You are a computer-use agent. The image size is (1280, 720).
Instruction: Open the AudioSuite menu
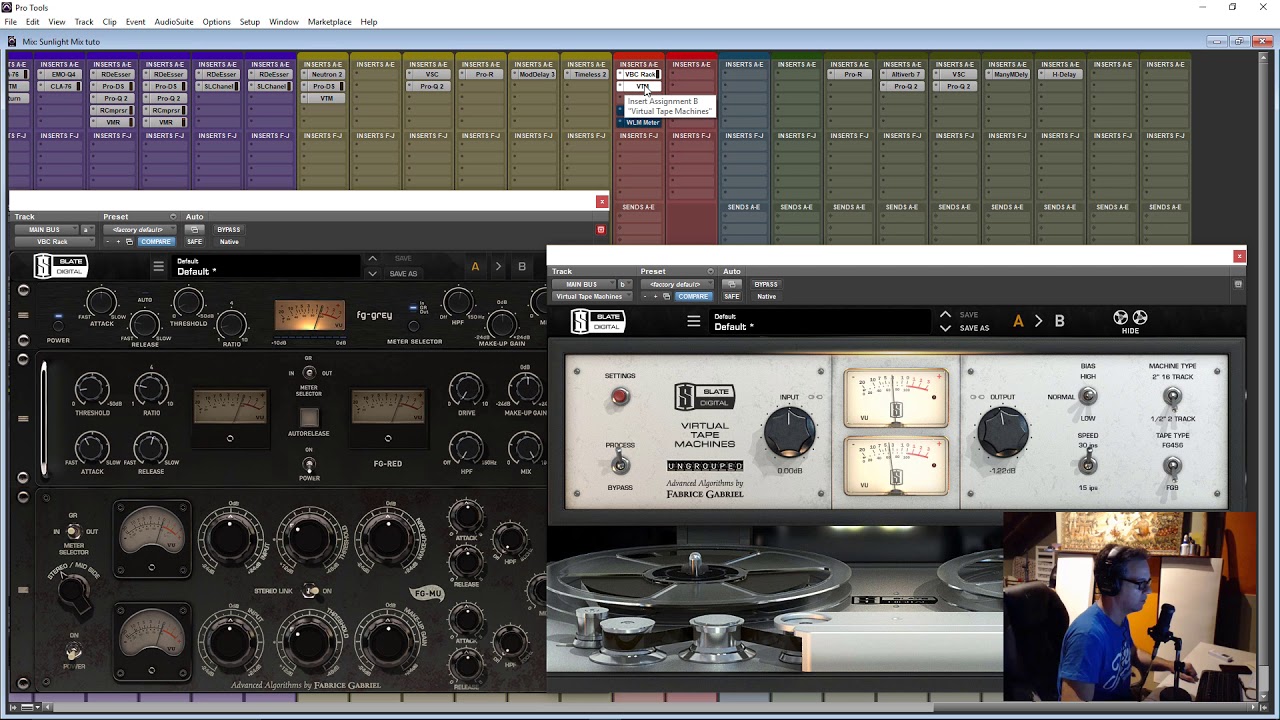[173, 22]
